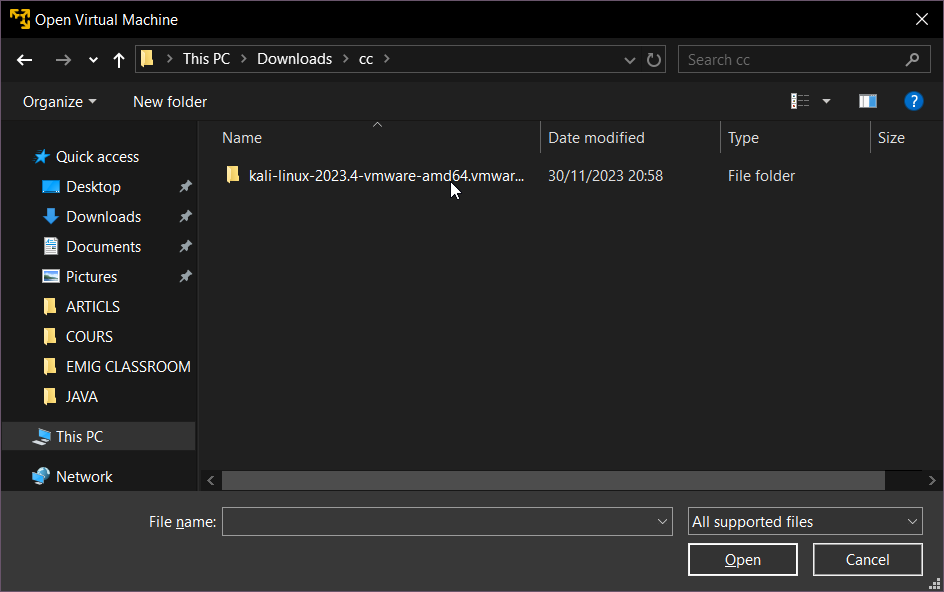Select the kali-linux-2023.4-vmware-amd64 folder
This screenshot has height=592, width=944.
point(387,176)
